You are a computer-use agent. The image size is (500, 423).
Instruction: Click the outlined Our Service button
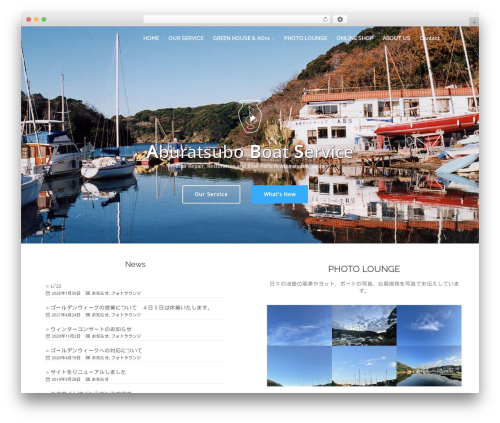tap(211, 194)
